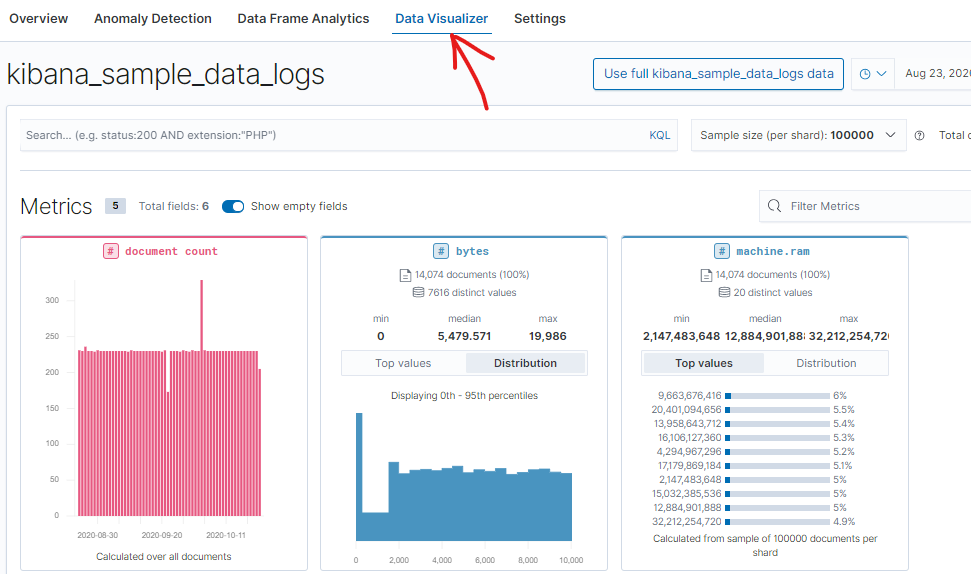This screenshot has height=574, width=971.
Task: Click the 4,294,967,296 top value row
Action: point(754,451)
